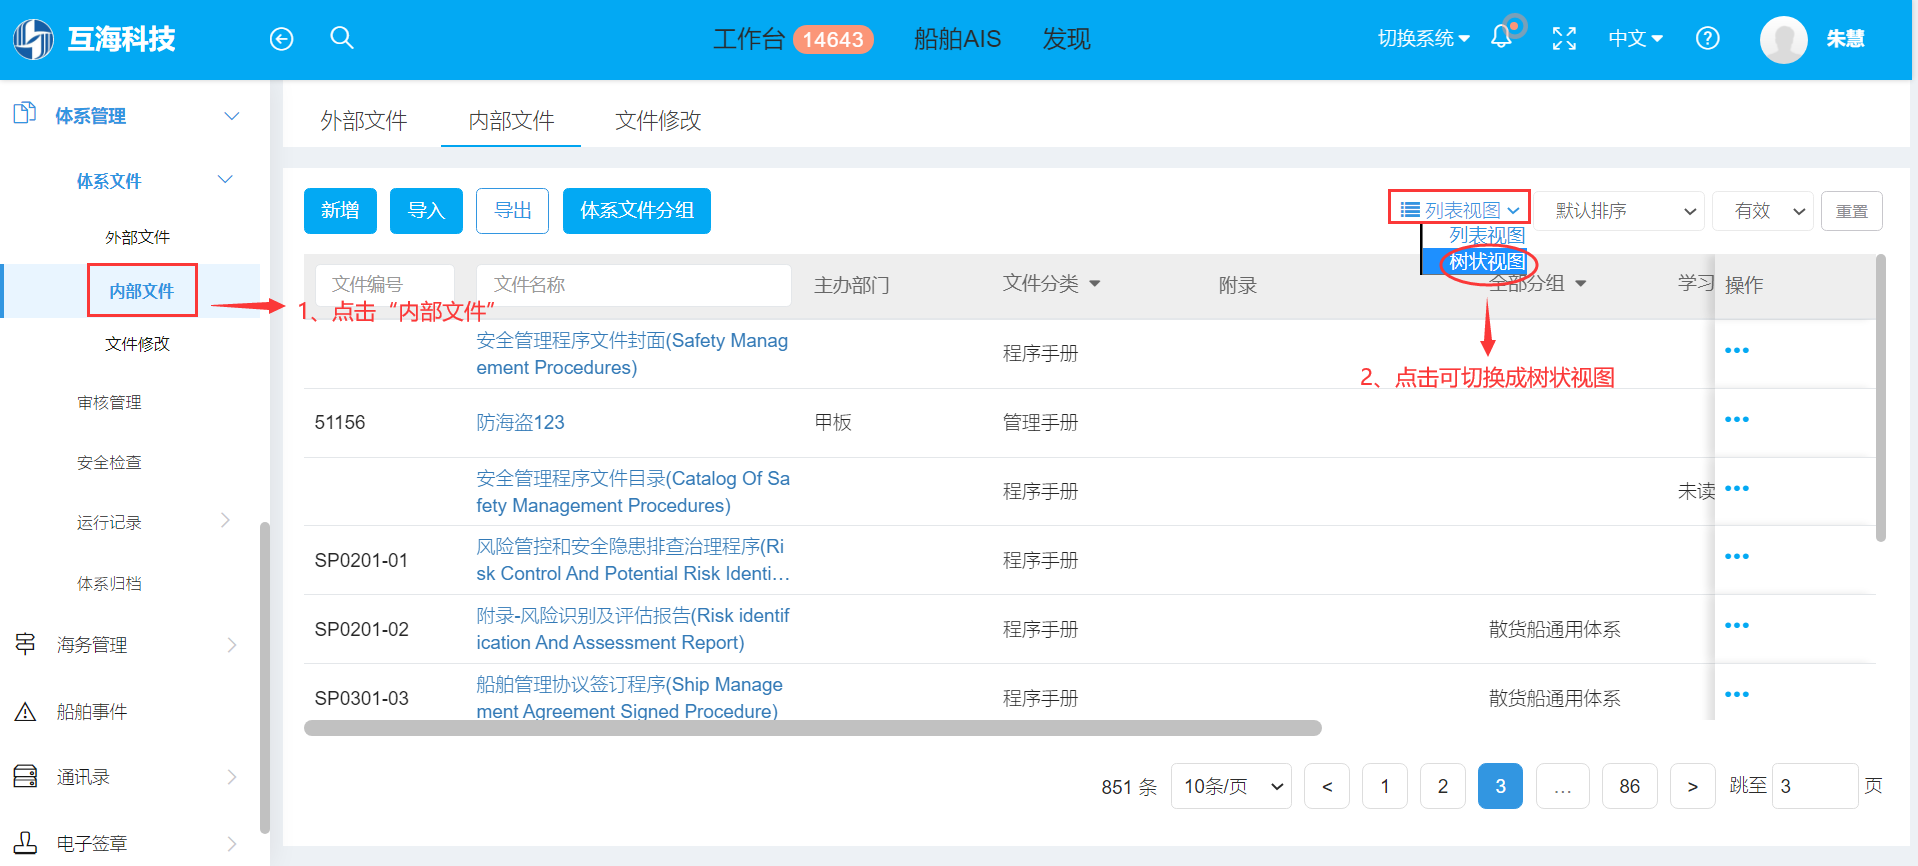Go to next page arrow
Screen dimensions: 1918x866
(x=1692, y=786)
